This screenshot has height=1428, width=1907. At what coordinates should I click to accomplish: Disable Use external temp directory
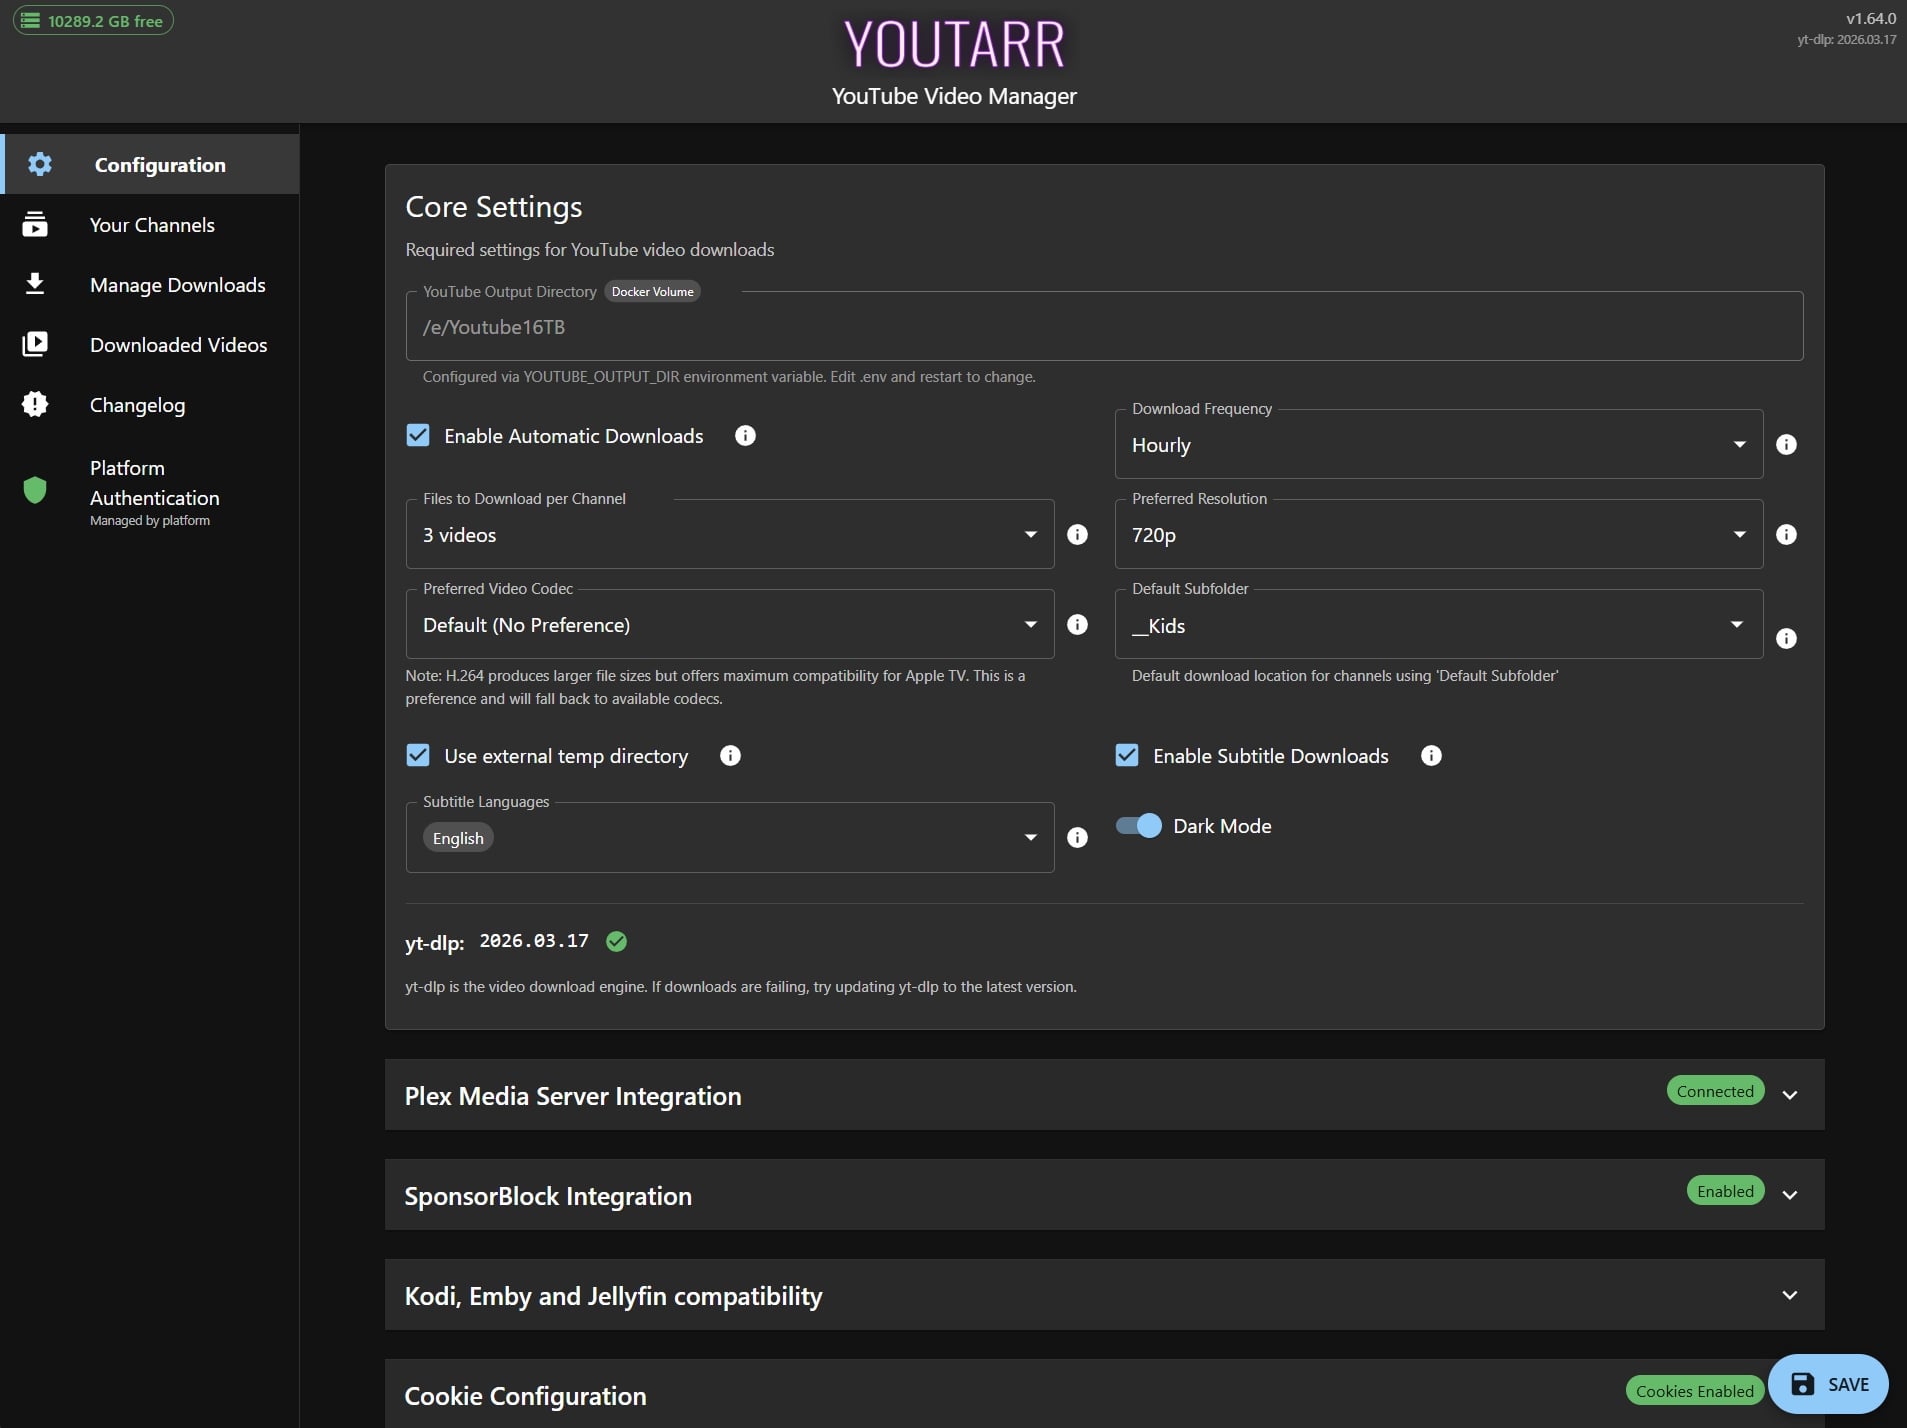click(417, 755)
